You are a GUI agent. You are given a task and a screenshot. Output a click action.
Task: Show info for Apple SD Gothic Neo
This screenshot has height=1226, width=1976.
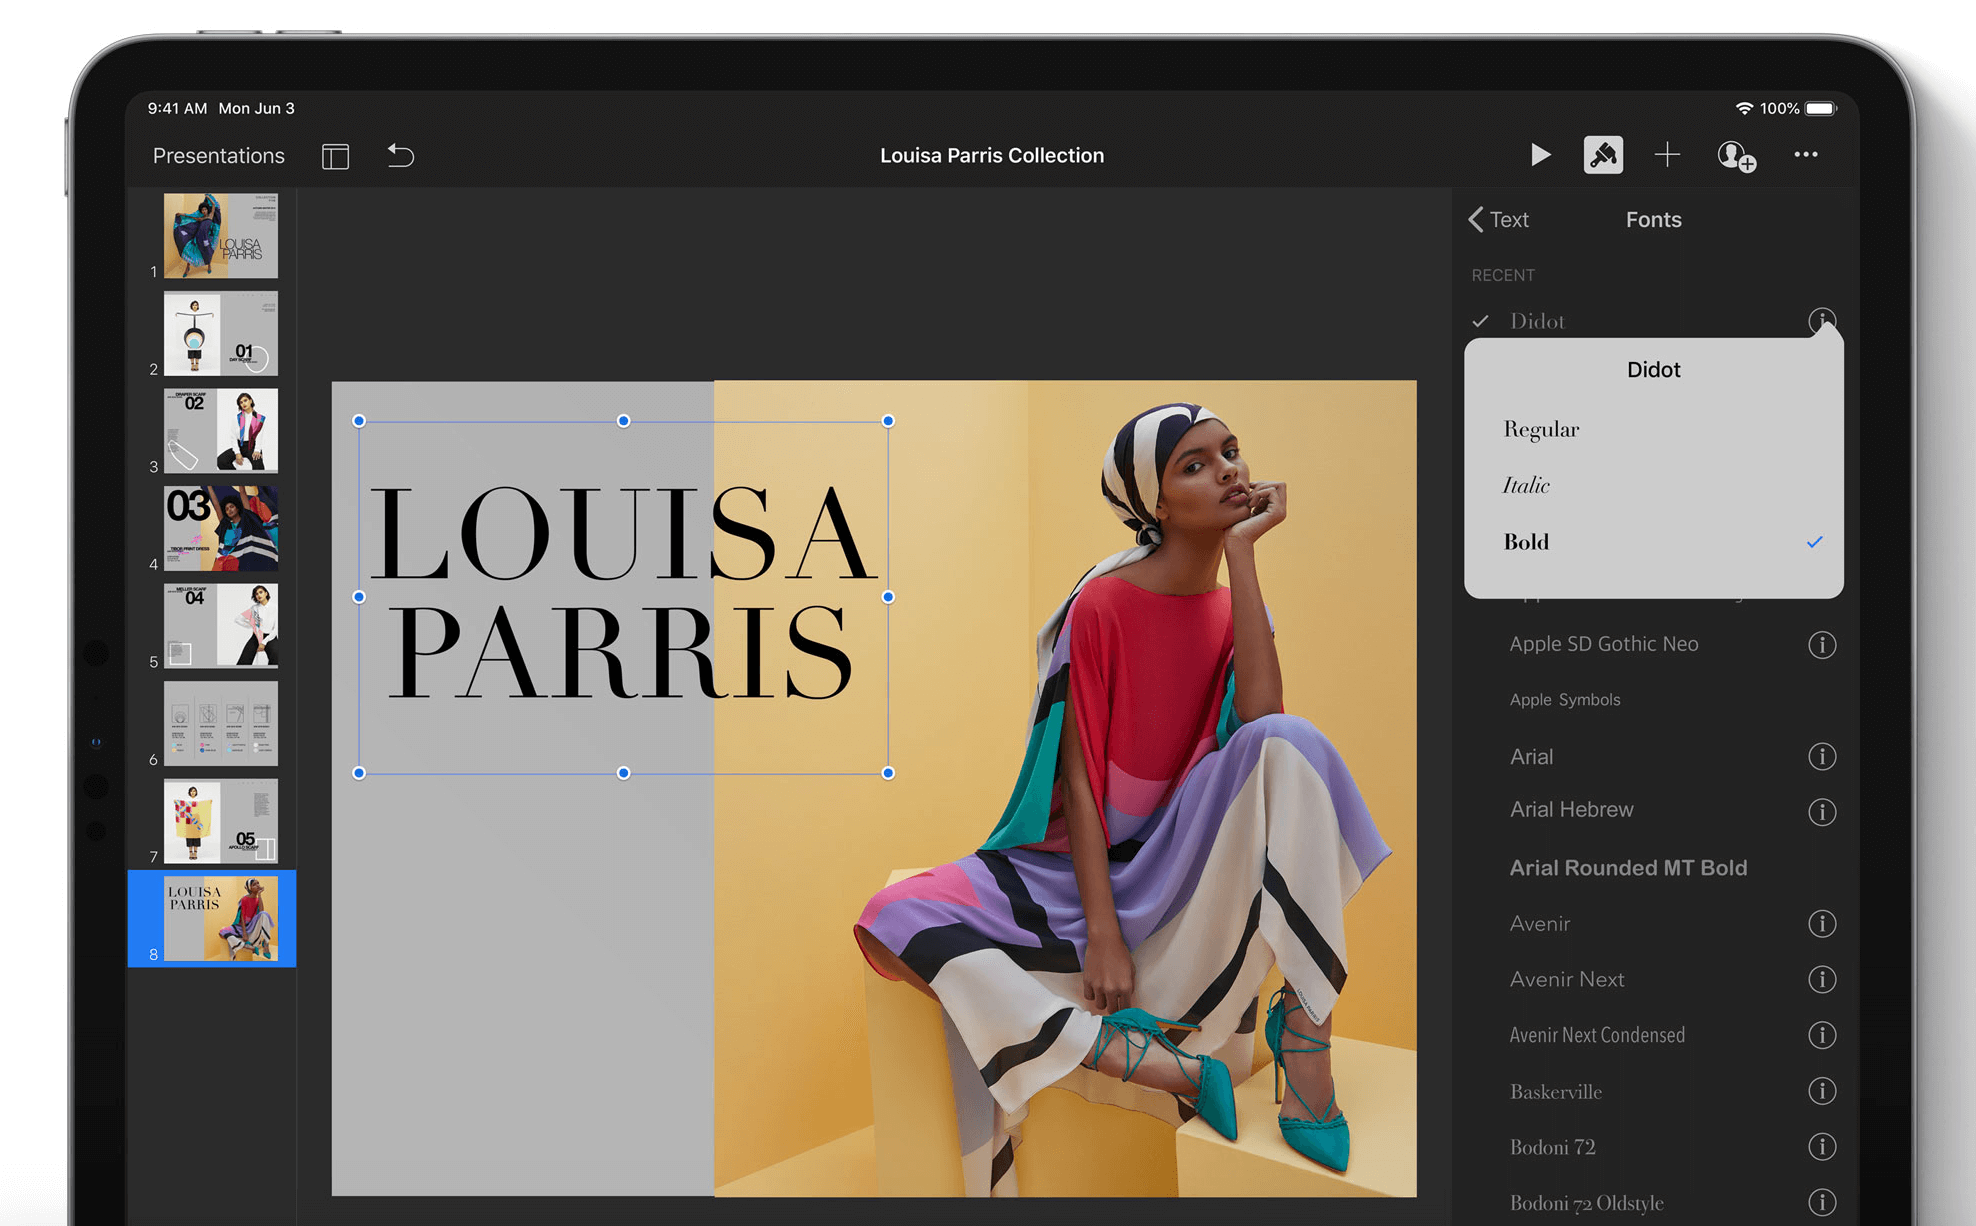point(1822,645)
